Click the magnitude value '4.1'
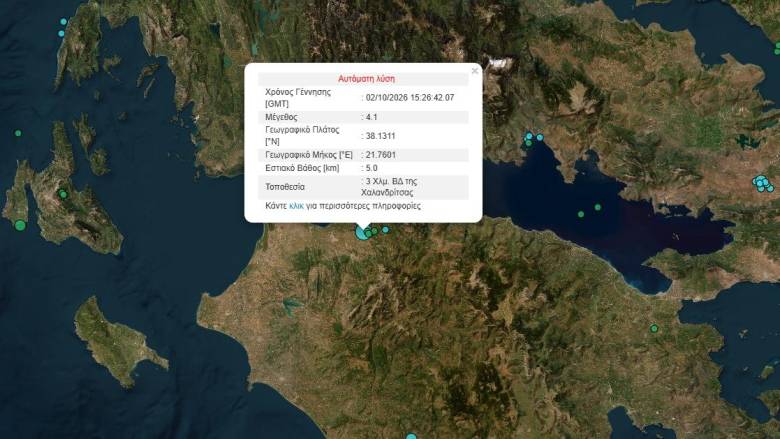 372,117
